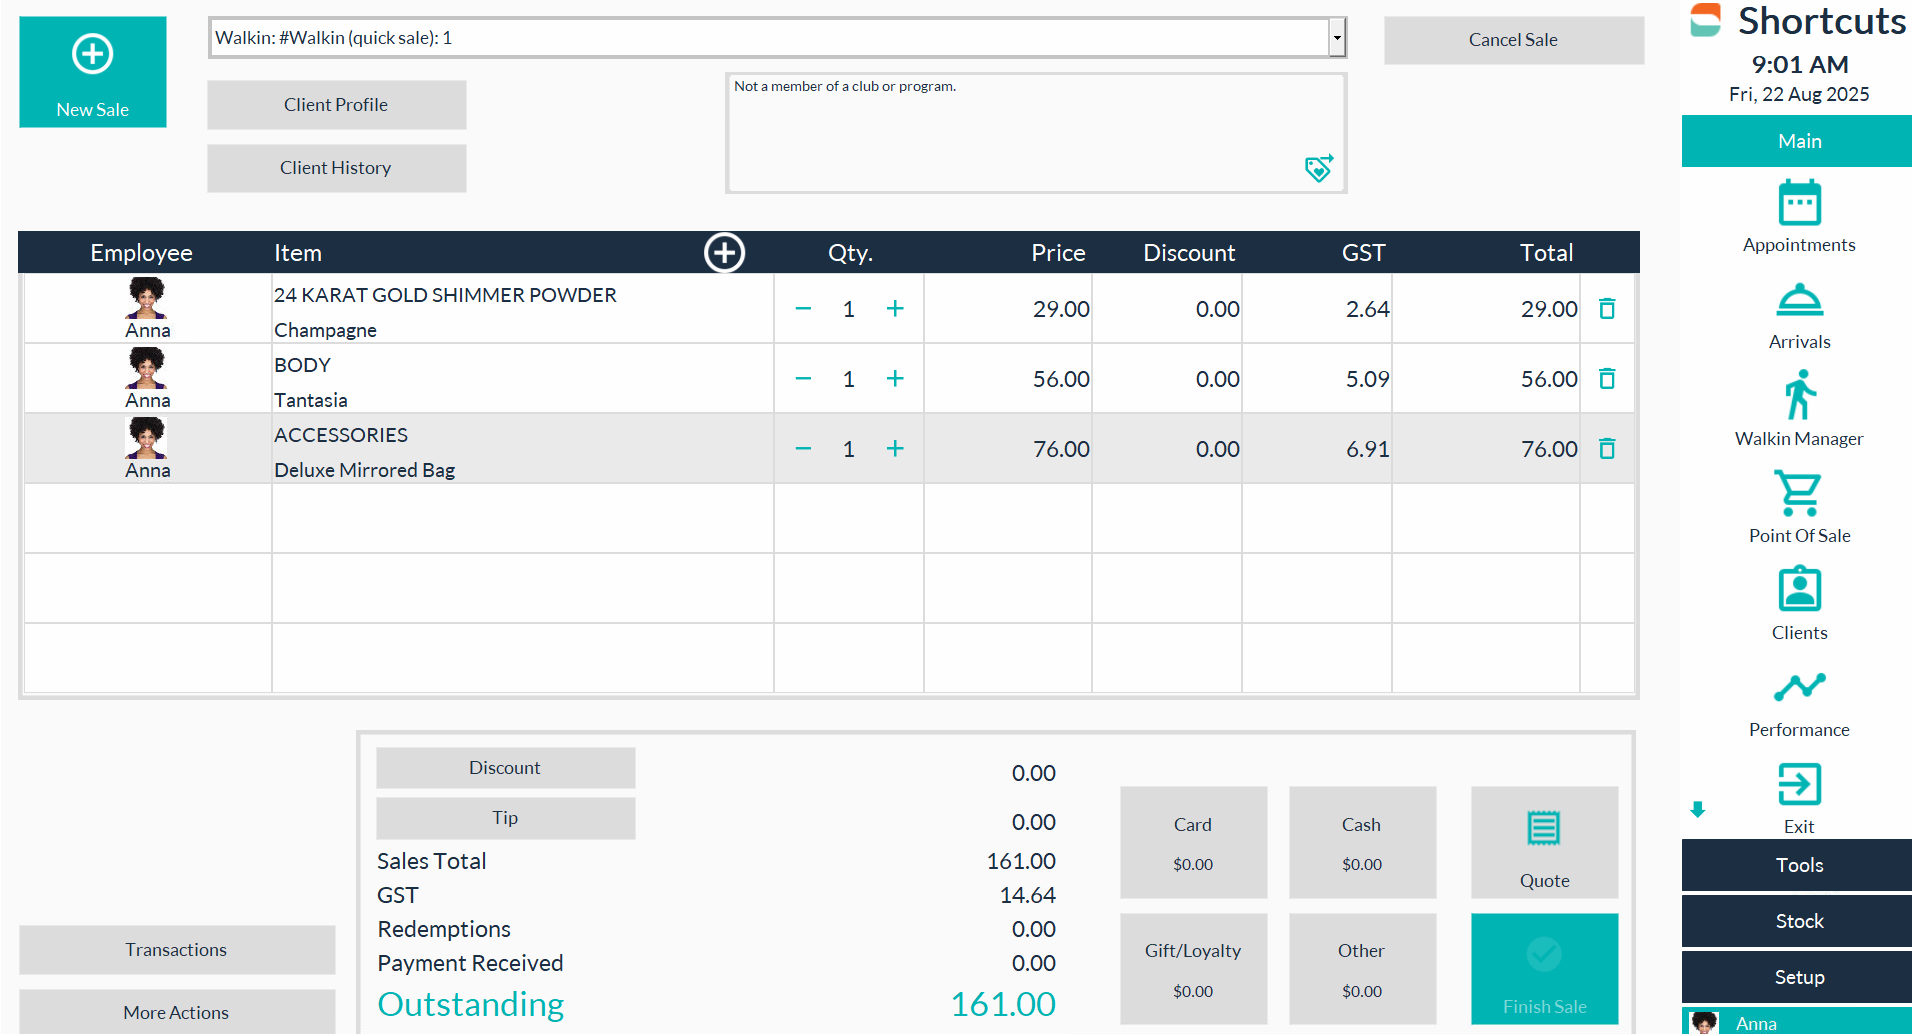This screenshot has height=1034, width=1912.
Task: Delete the BODY Tantasia row
Action: click(x=1607, y=379)
